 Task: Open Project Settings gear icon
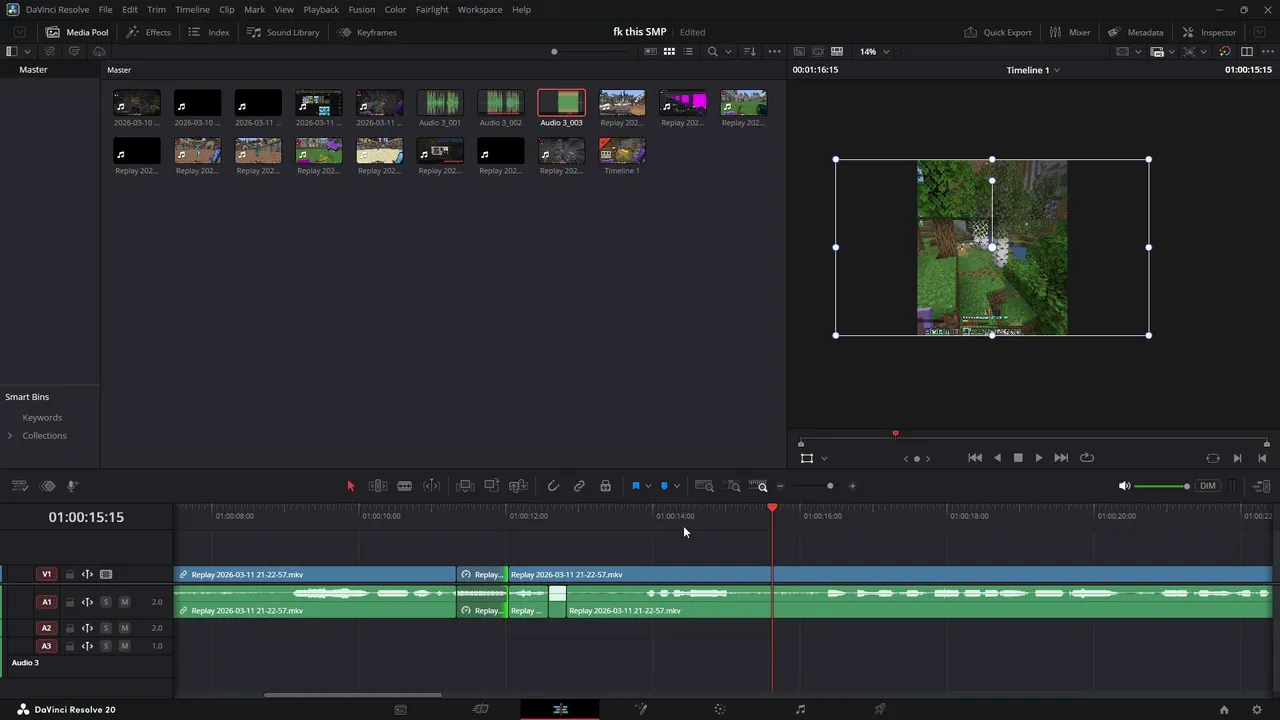1257,710
